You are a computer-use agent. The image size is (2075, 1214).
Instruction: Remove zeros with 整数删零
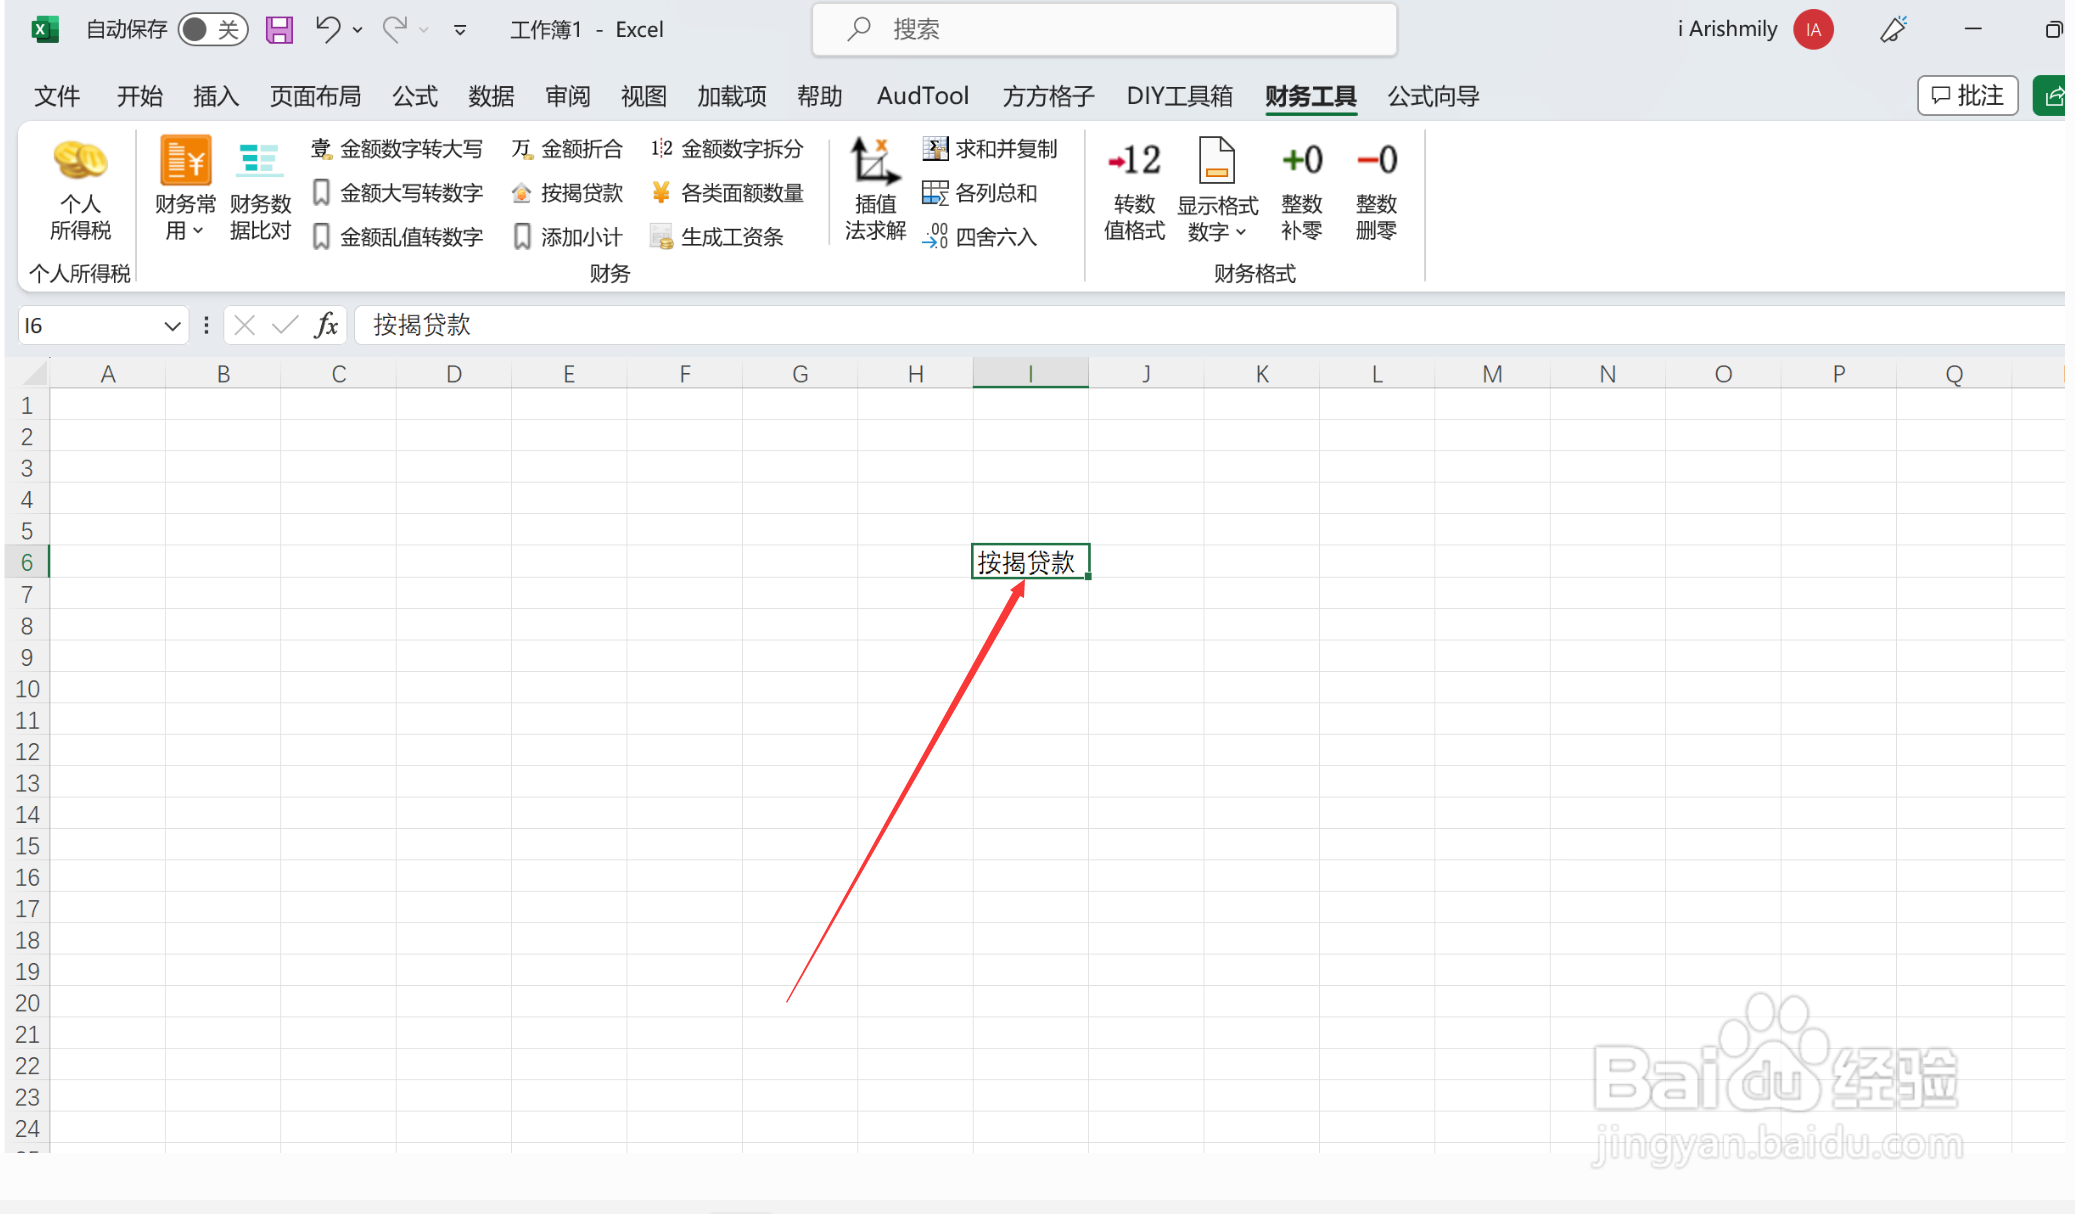pos(1376,191)
